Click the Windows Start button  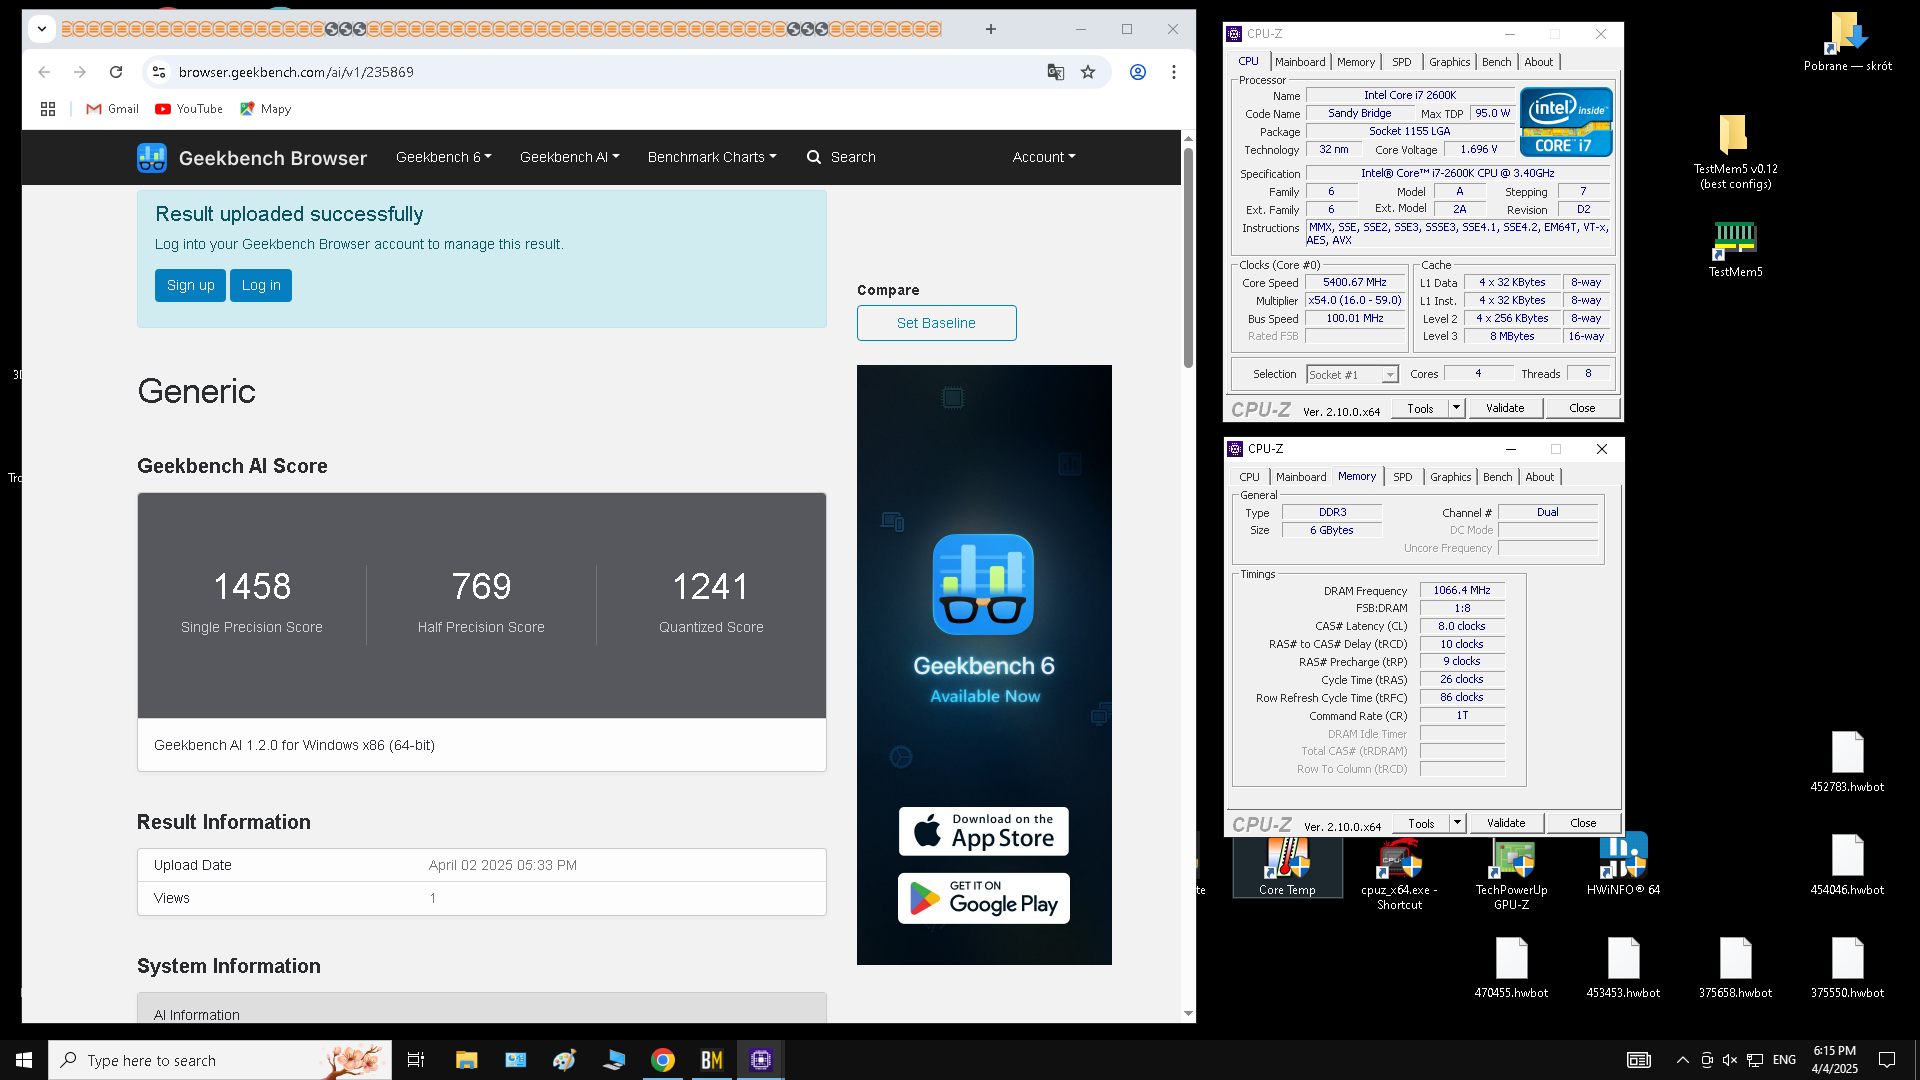pyautogui.click(x=24, y=1060)
